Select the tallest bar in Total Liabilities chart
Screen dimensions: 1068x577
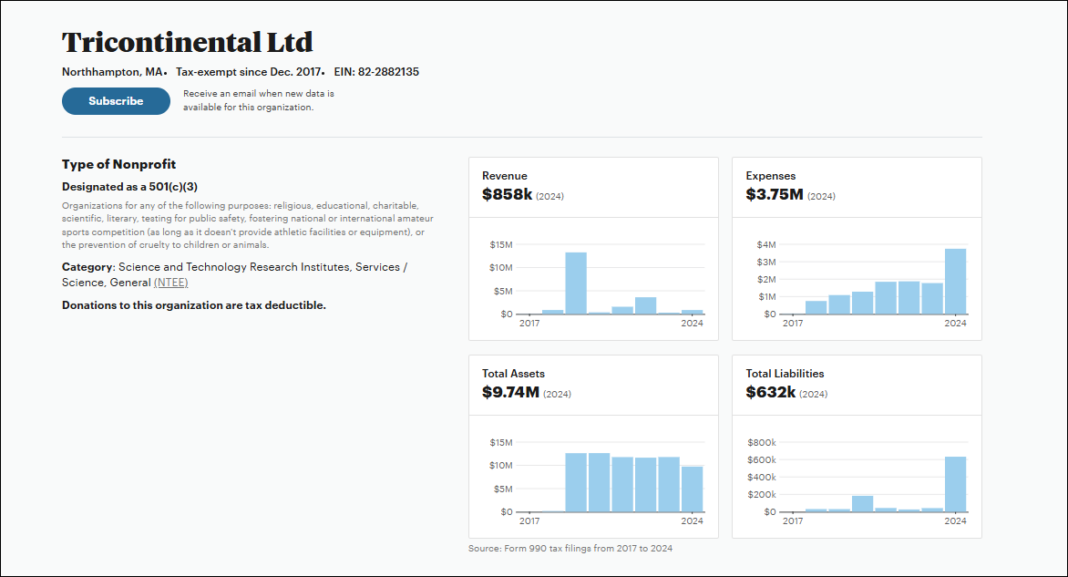[956, 484]
